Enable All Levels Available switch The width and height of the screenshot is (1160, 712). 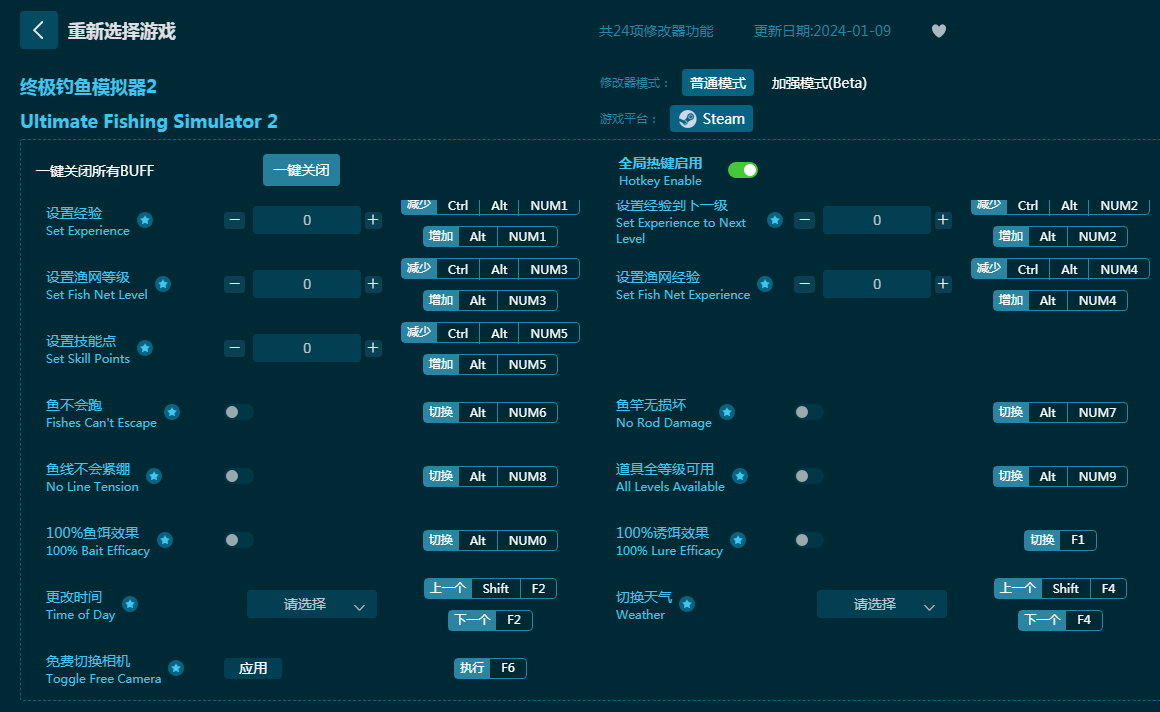[x=809, y=476]
